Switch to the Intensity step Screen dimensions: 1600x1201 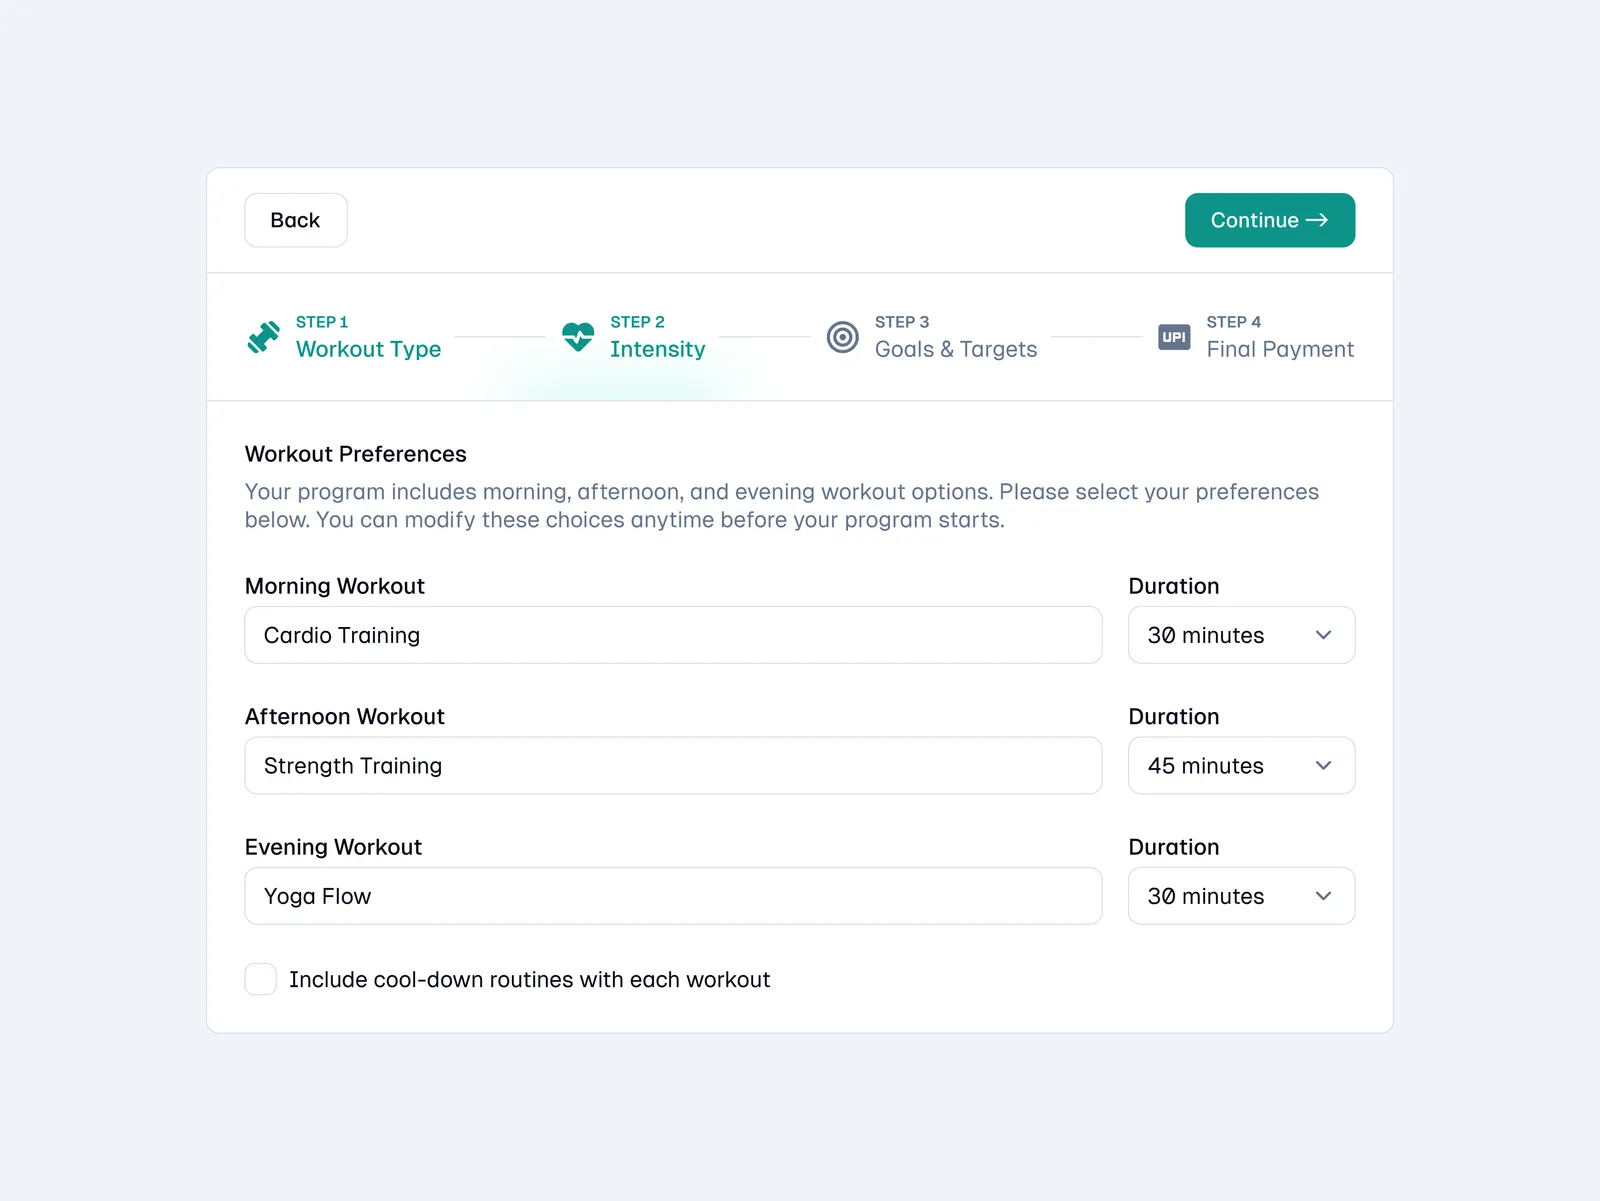coord(657,349)
